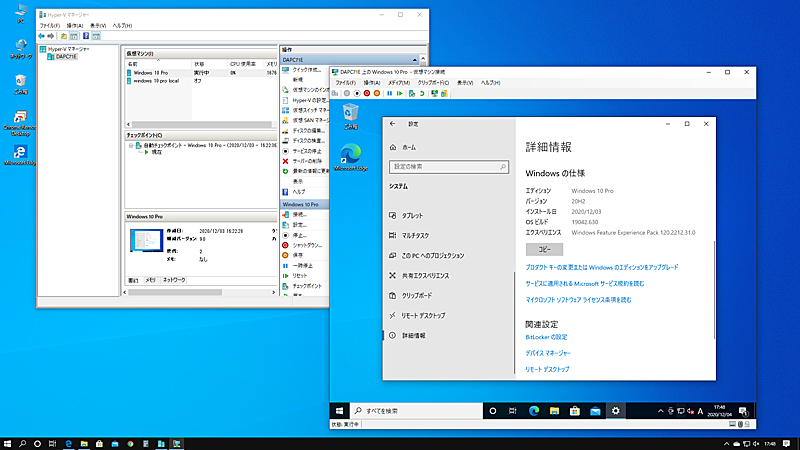Switch to ネットワーク tab in VM details
800x450 pixels.
point(174,280)
